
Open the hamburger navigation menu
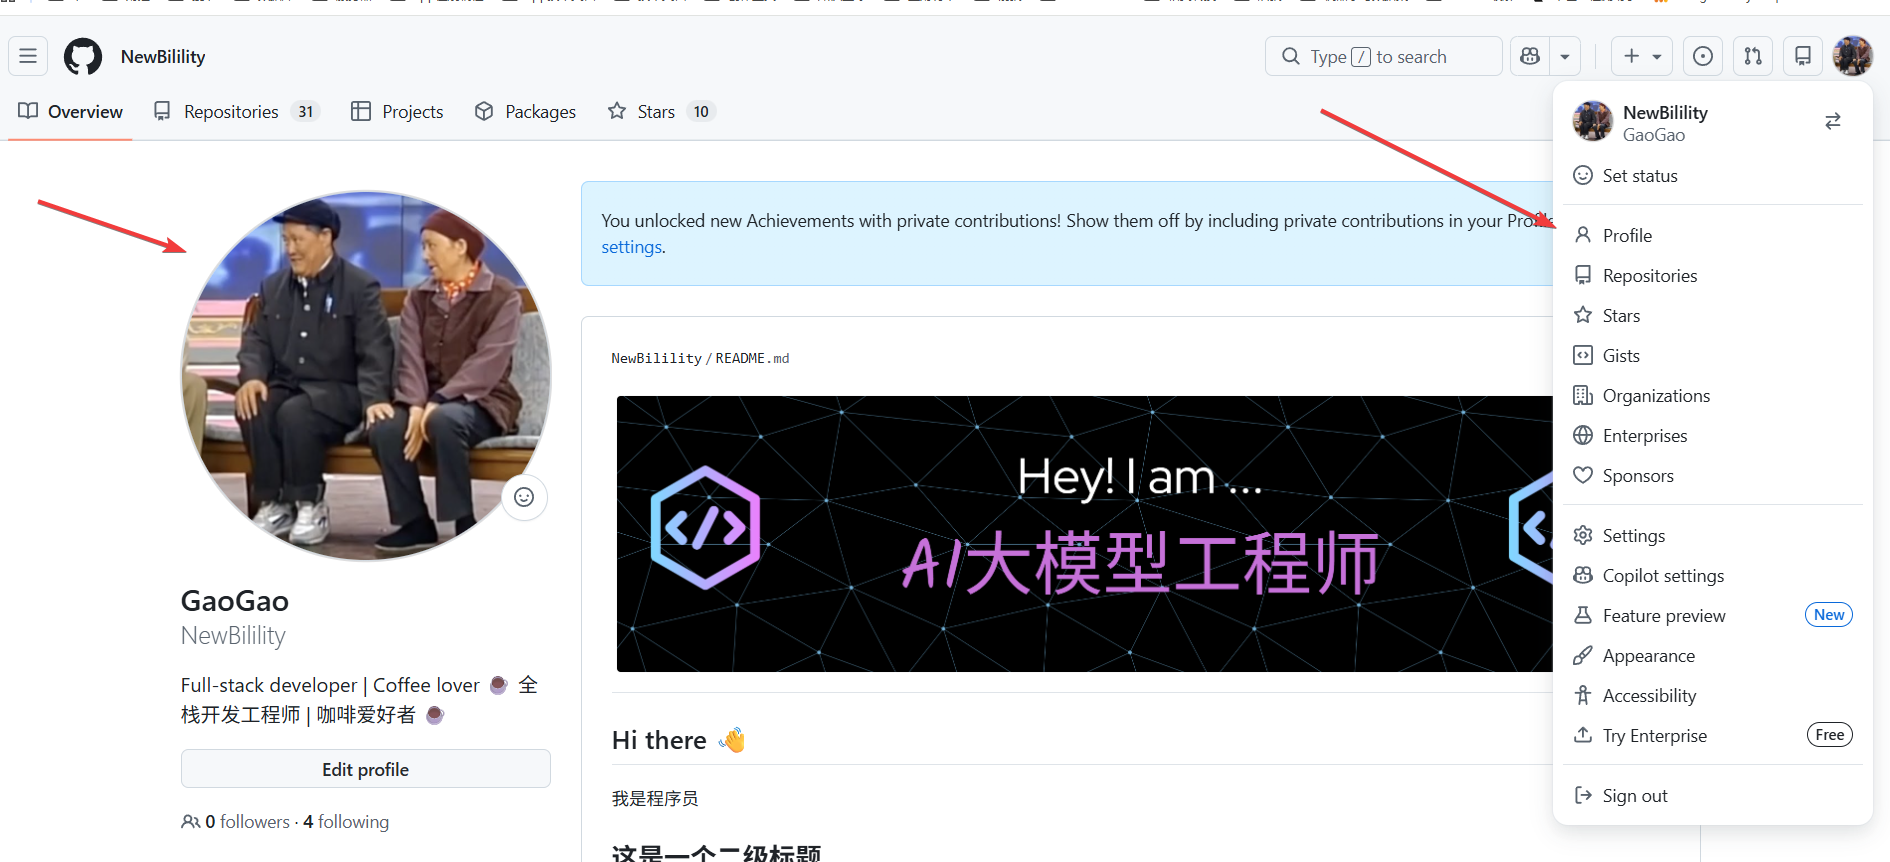tap(28, 56)
